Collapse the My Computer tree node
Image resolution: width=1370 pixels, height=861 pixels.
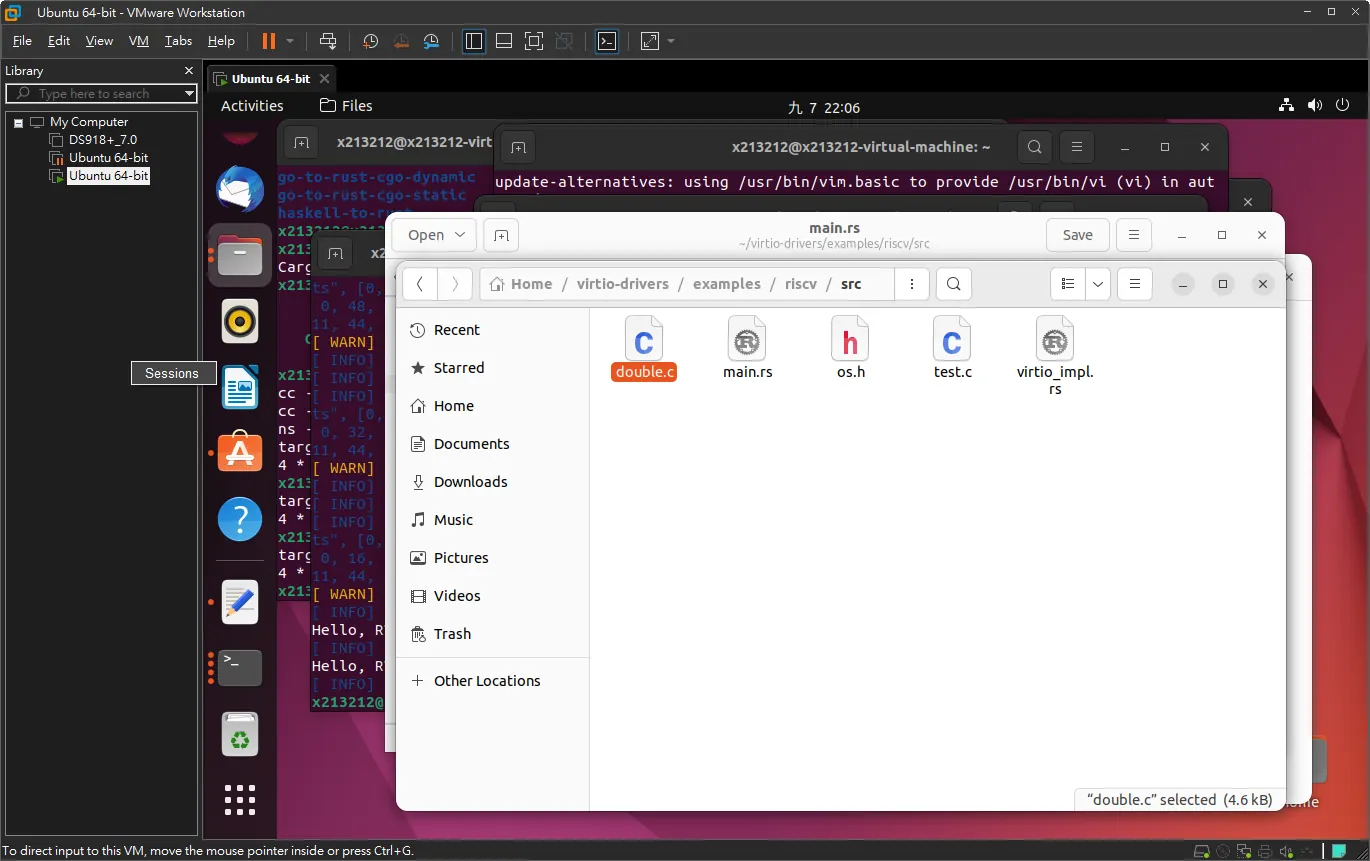pyautogui.click(x=18, y=122)
